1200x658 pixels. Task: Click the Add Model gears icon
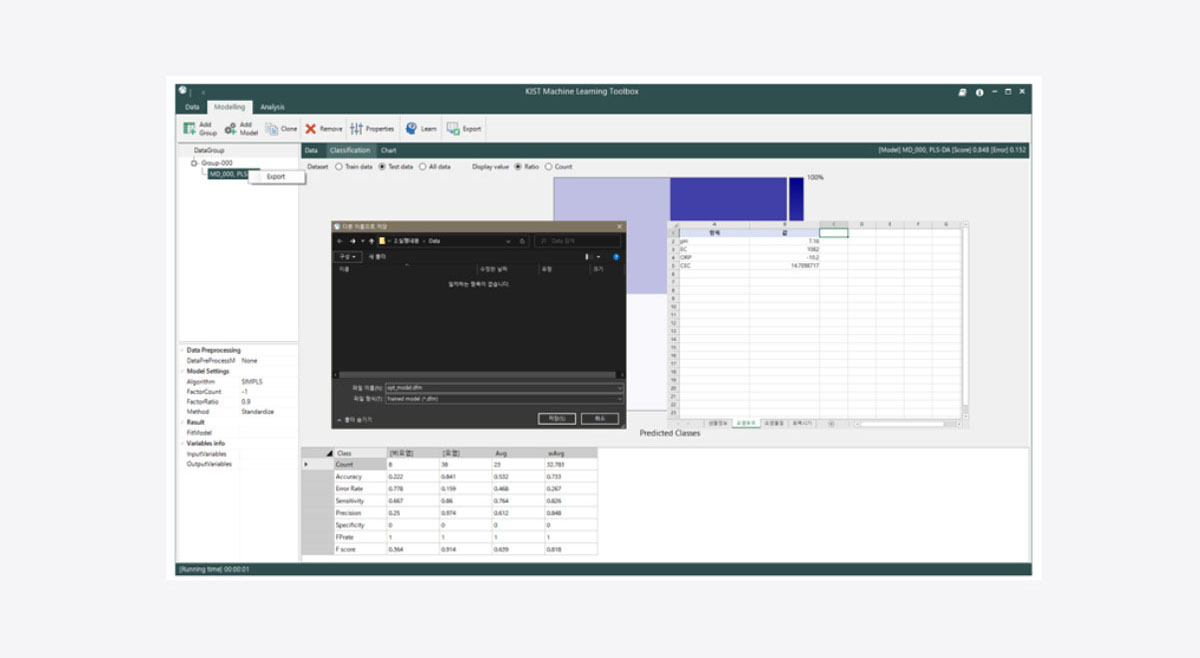pyautogui.click(x=231, y=129)
